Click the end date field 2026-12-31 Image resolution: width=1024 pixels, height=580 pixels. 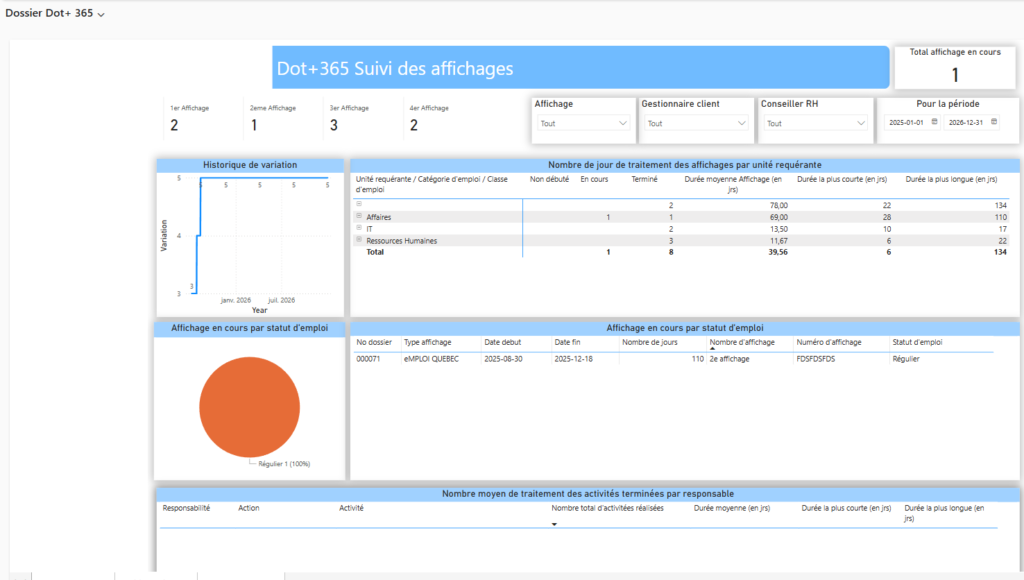[x=966, y=122]
